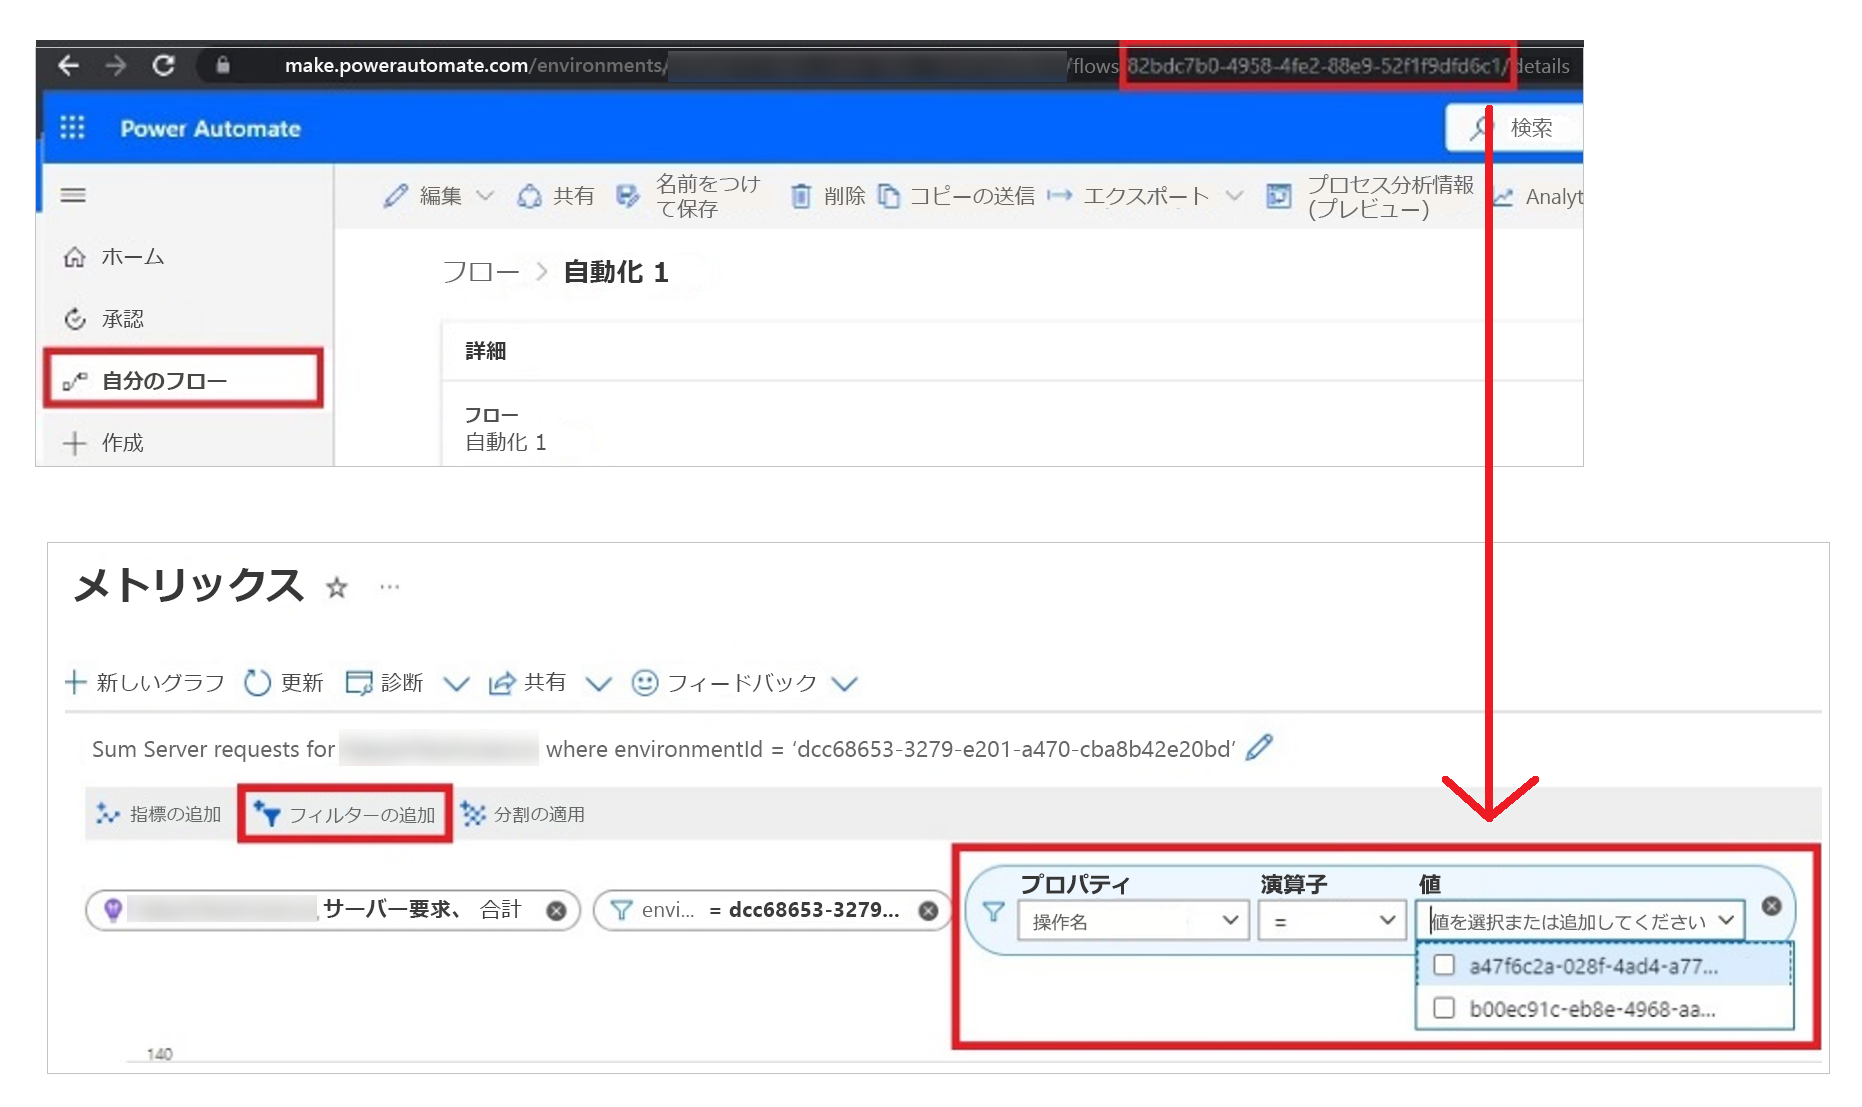The height and width of the screenshot is (1107, 1862).
Task: Click 指標の追加
Action: click(x=158, y=814)
